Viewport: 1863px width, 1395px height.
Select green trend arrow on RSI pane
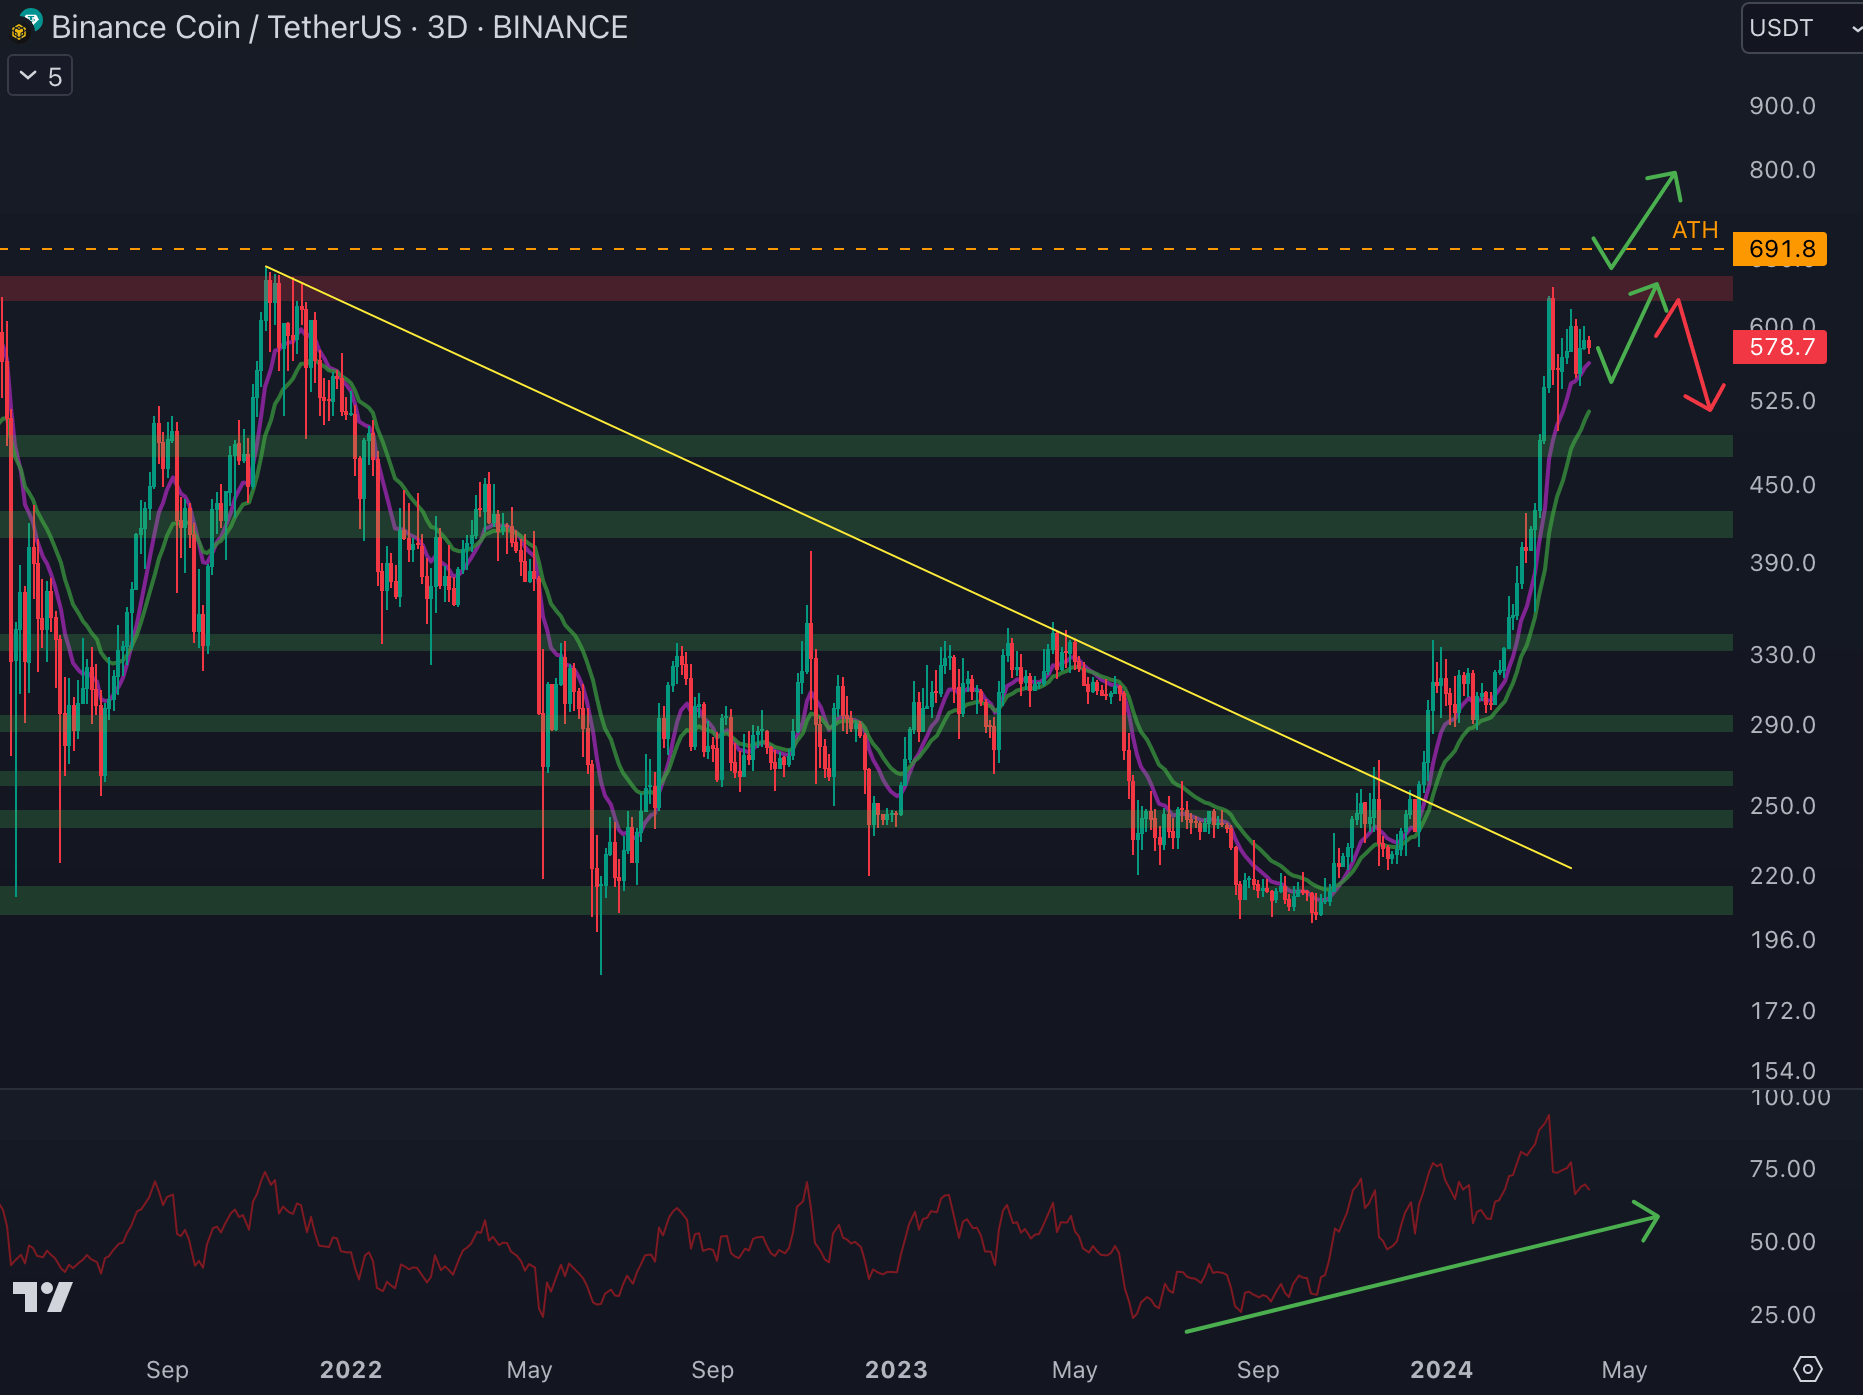[1420, 1274]
